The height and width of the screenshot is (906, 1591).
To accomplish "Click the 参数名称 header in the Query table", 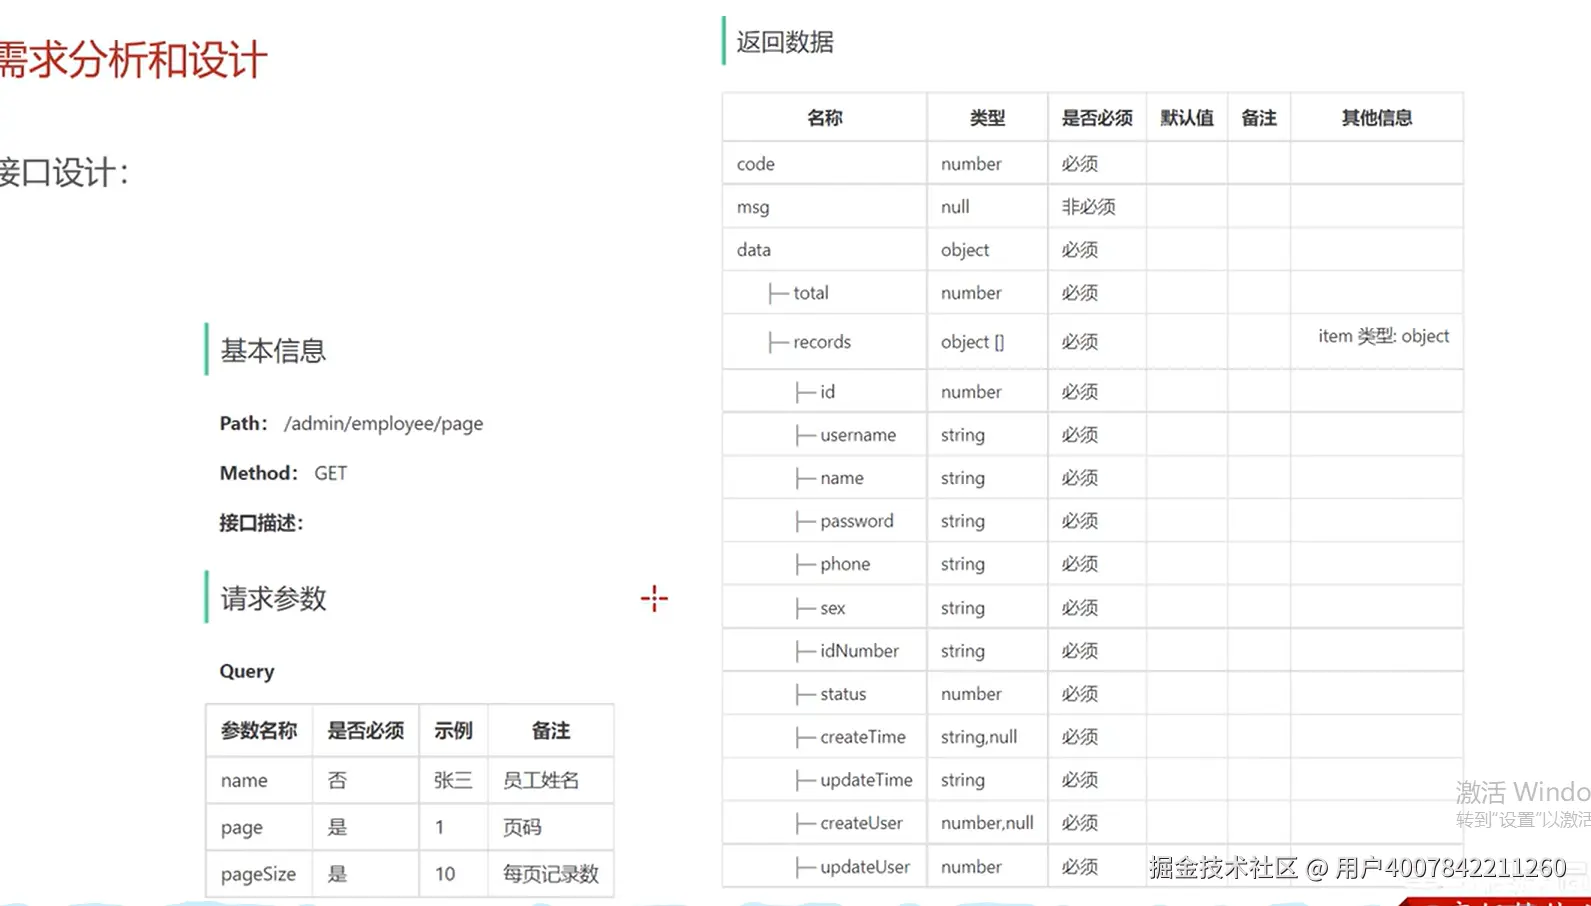I will pos(259,731).
